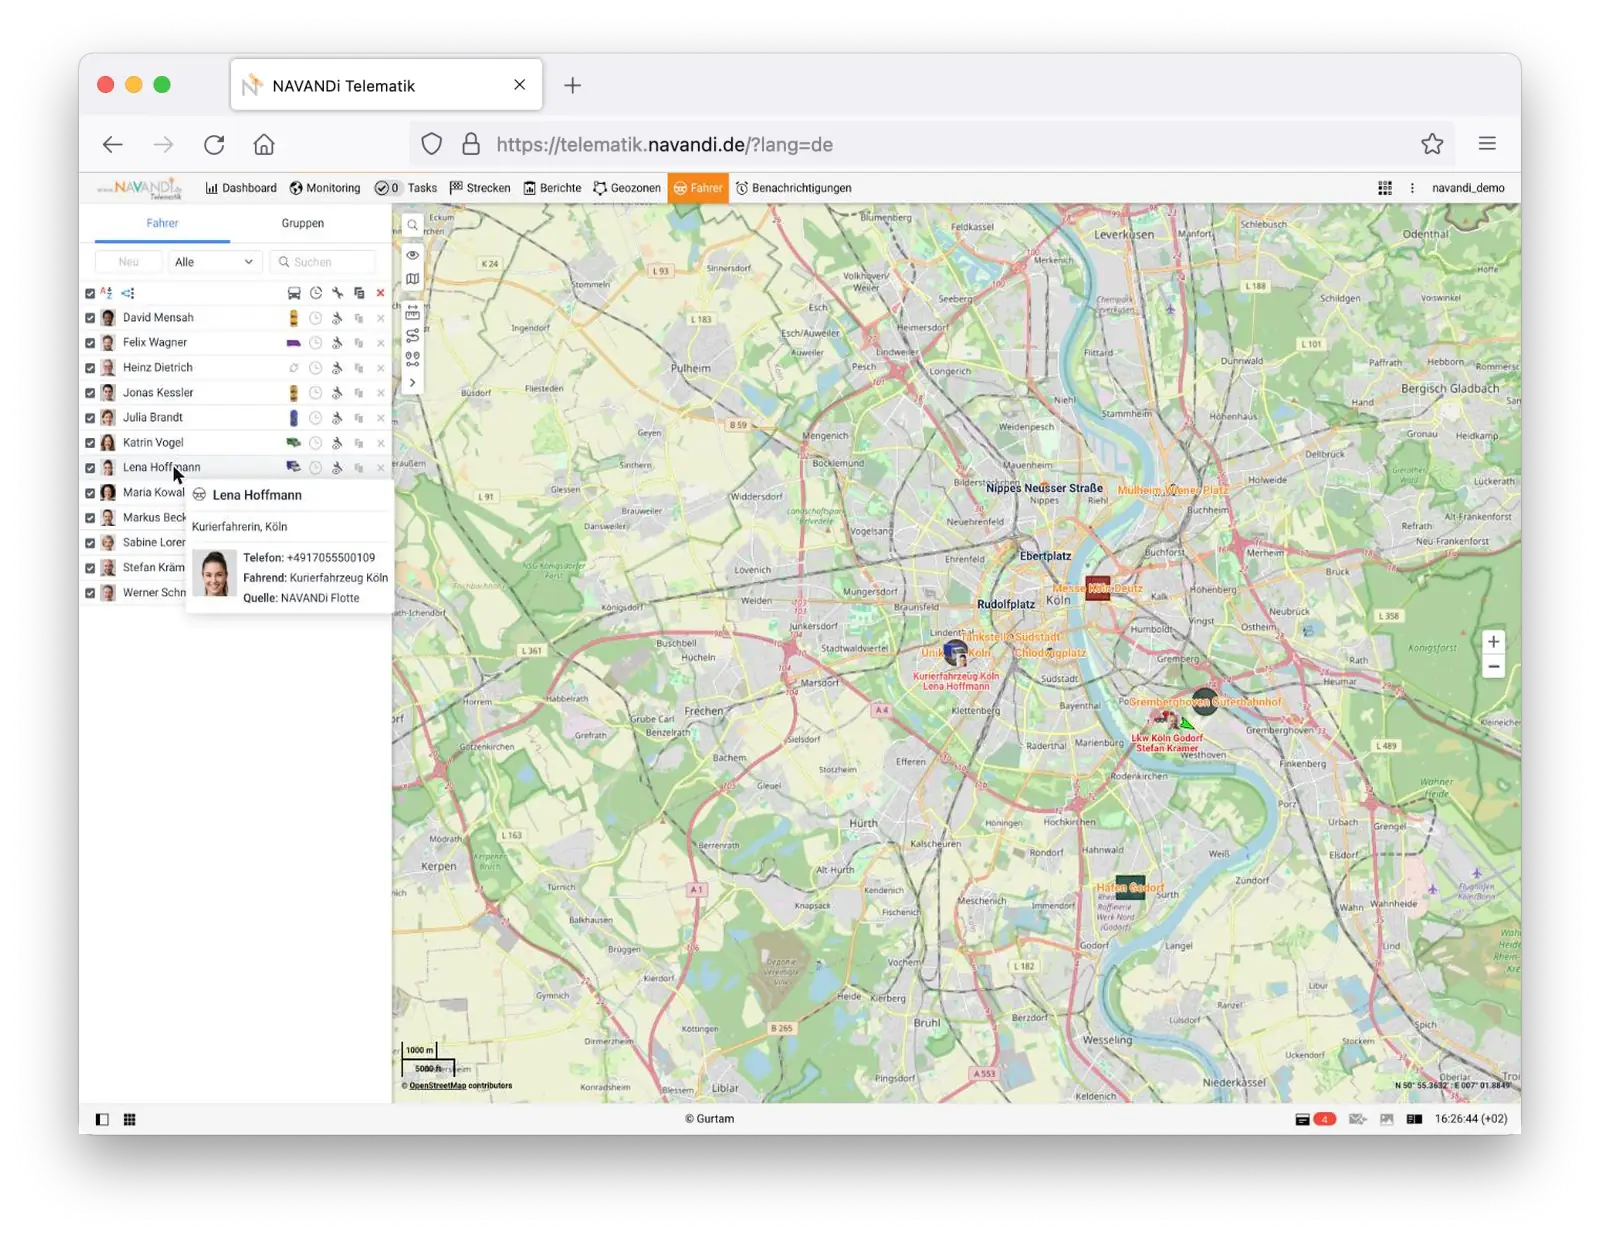
Task: Zoom in on the map with plus button
Action: 1493,642
